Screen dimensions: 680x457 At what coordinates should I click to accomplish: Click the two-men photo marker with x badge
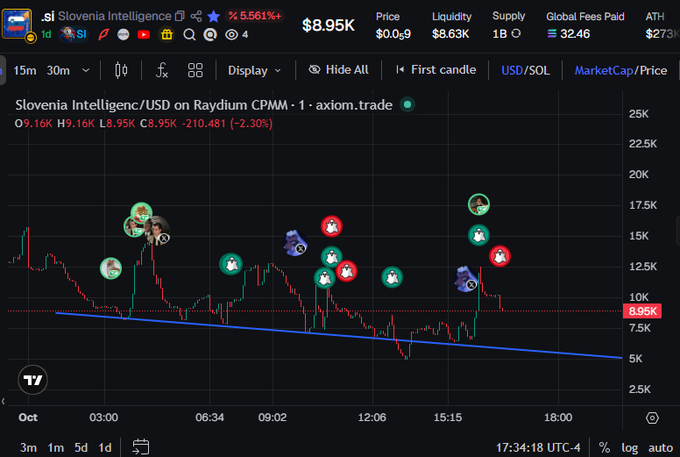tap(158, 231)
